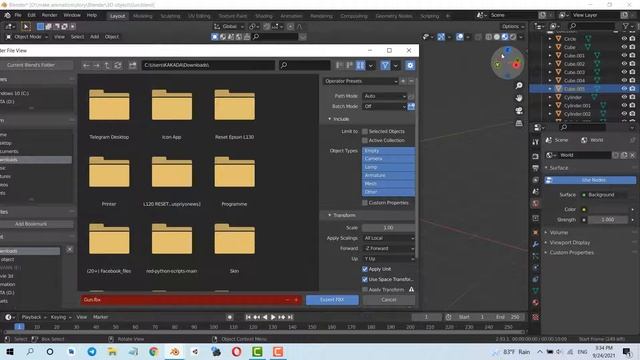Hide Circle object with its eye icon
Image resolution: width=640 pixels, height=360 pixels.
click(624, 39)
